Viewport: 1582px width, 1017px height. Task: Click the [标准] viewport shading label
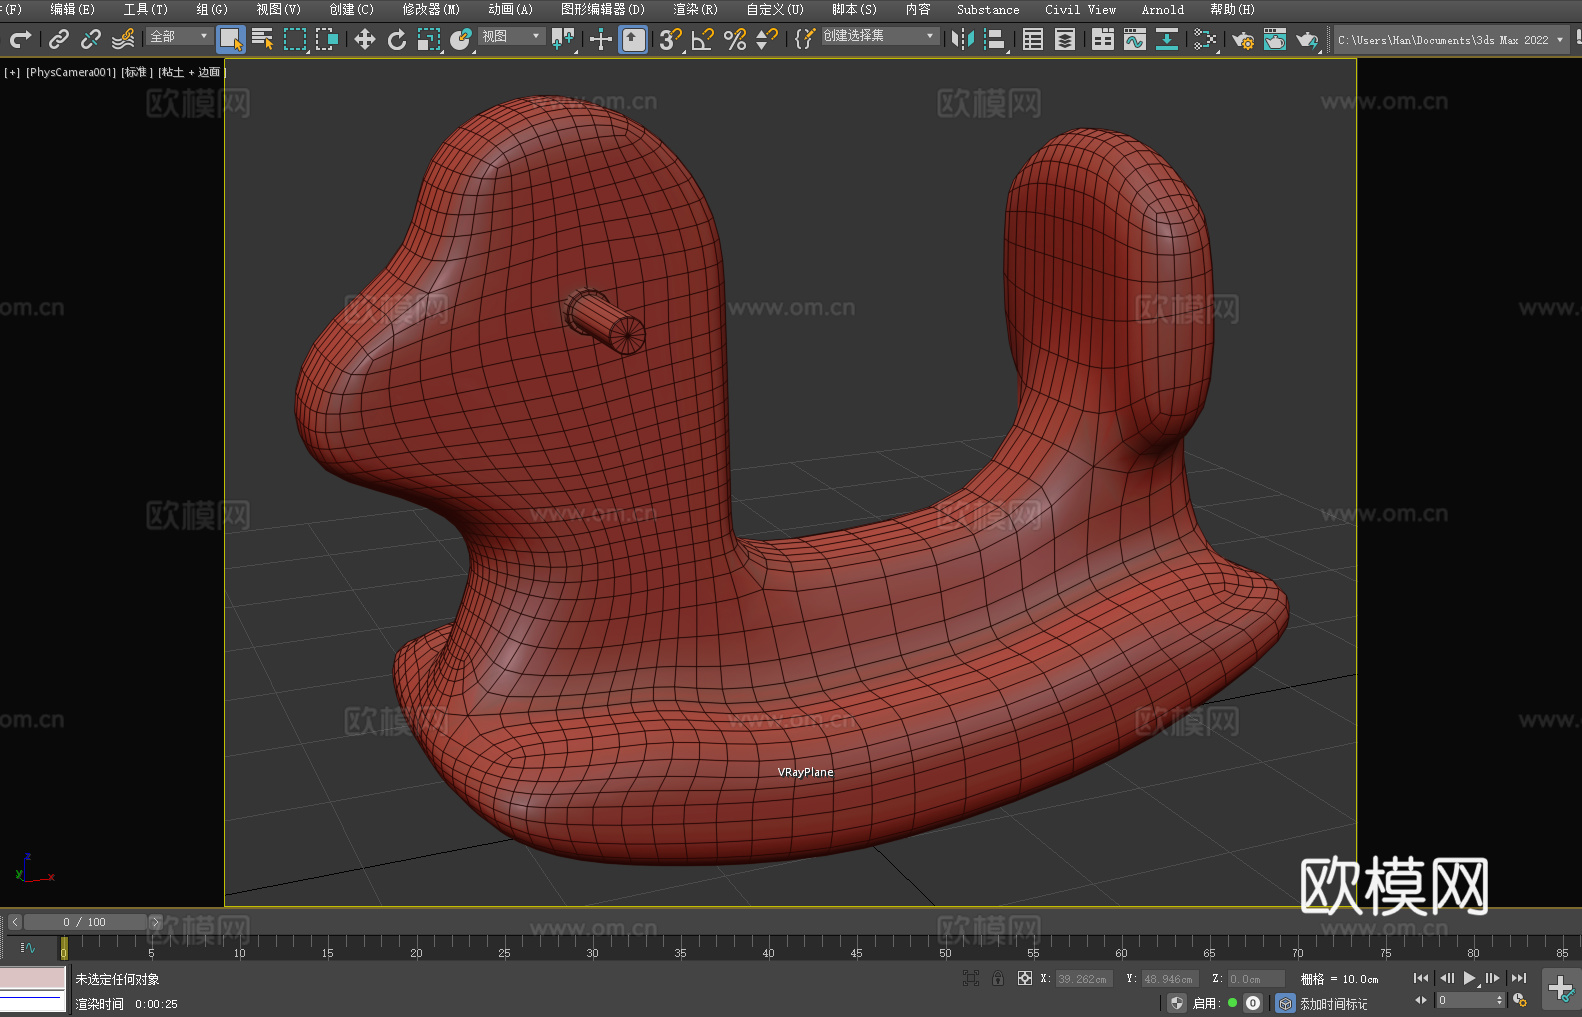tap(137, 72)
